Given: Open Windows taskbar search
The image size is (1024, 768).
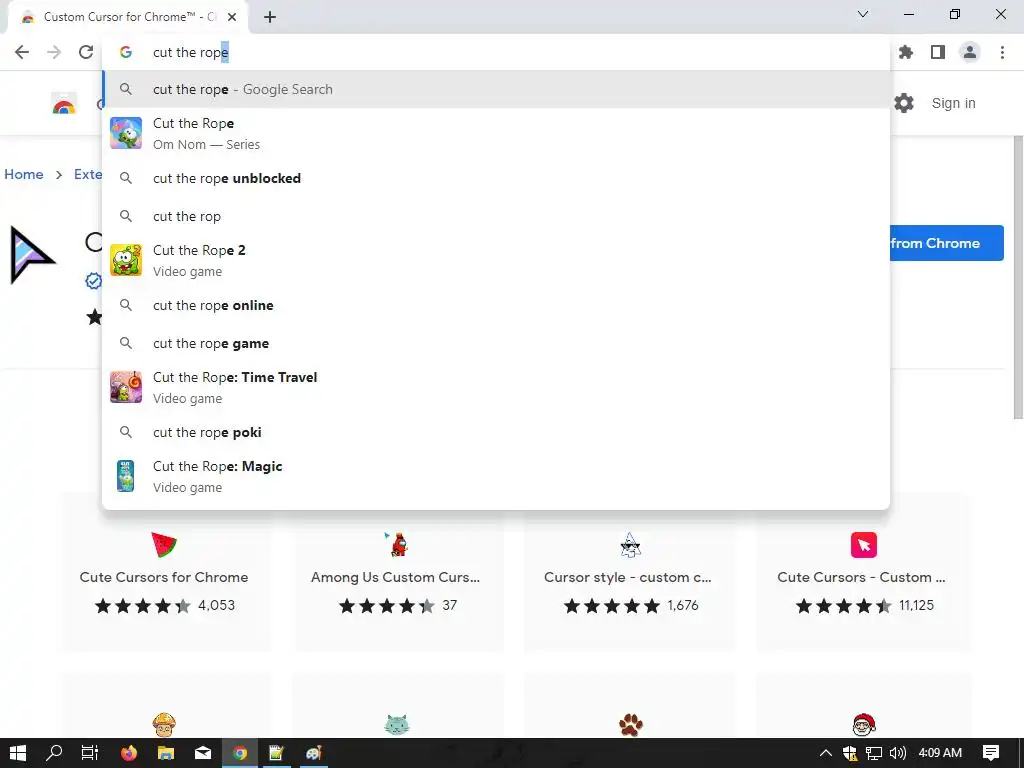Looking at the screenshot, I should coord(54,753).
